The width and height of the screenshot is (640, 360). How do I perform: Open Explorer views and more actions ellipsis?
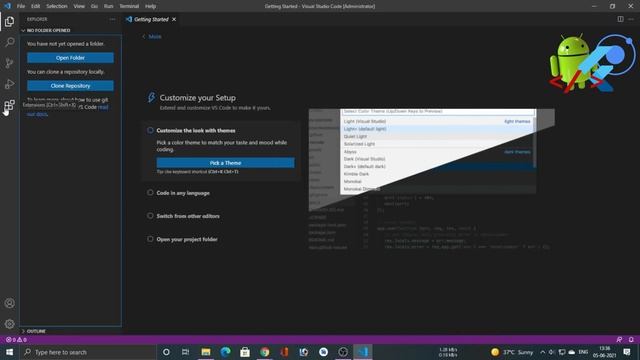pyautogui.click(x=112, y=19)
